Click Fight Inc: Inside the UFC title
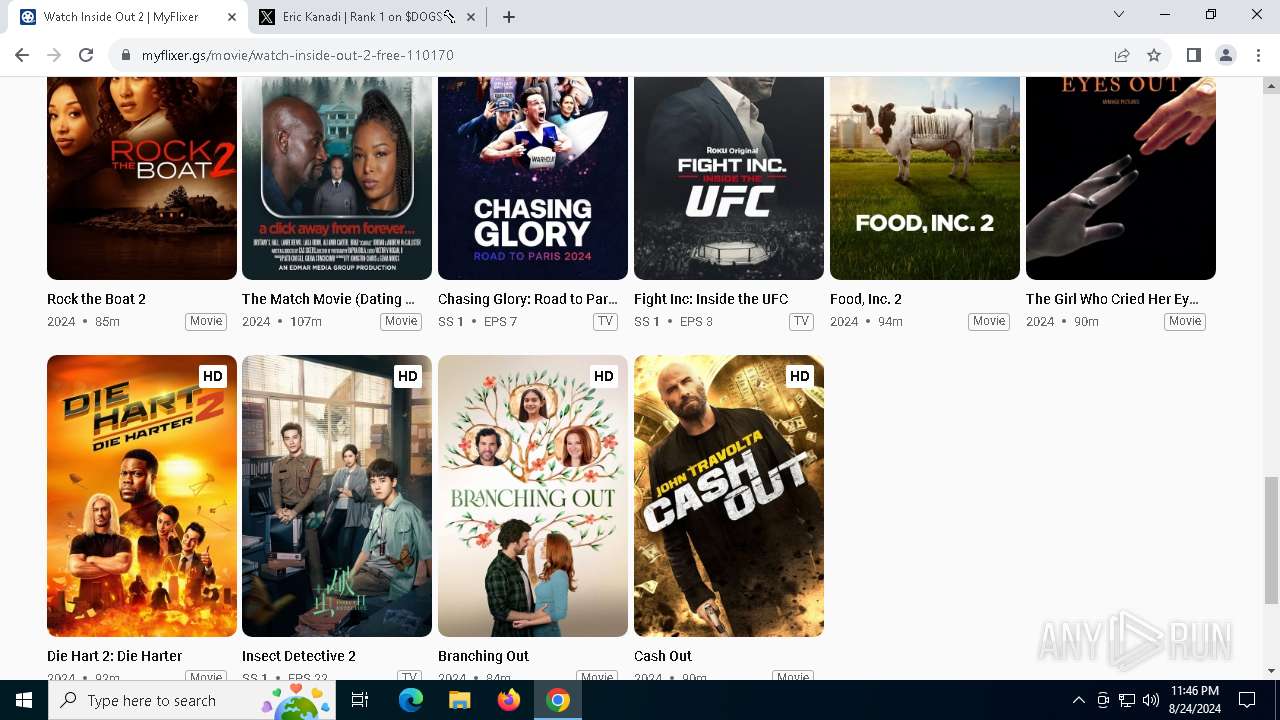1280x720 pixels. pyautogui.click(x=711, y=299)
